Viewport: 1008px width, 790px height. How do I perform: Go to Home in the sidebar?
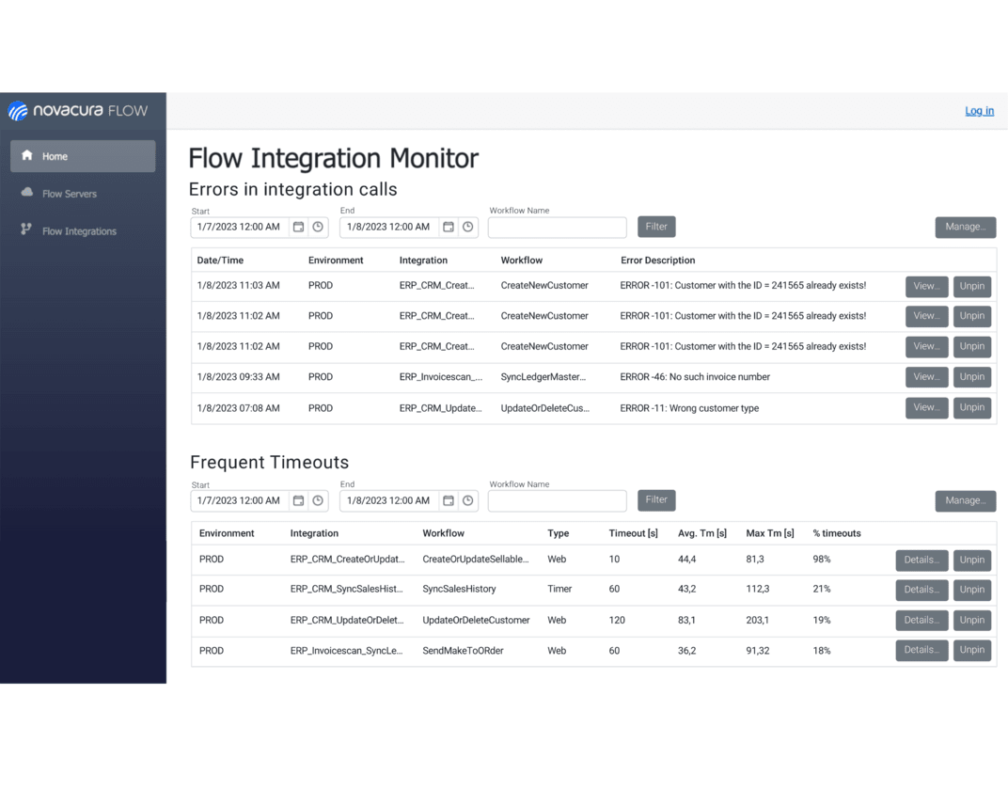click(82, 156)
